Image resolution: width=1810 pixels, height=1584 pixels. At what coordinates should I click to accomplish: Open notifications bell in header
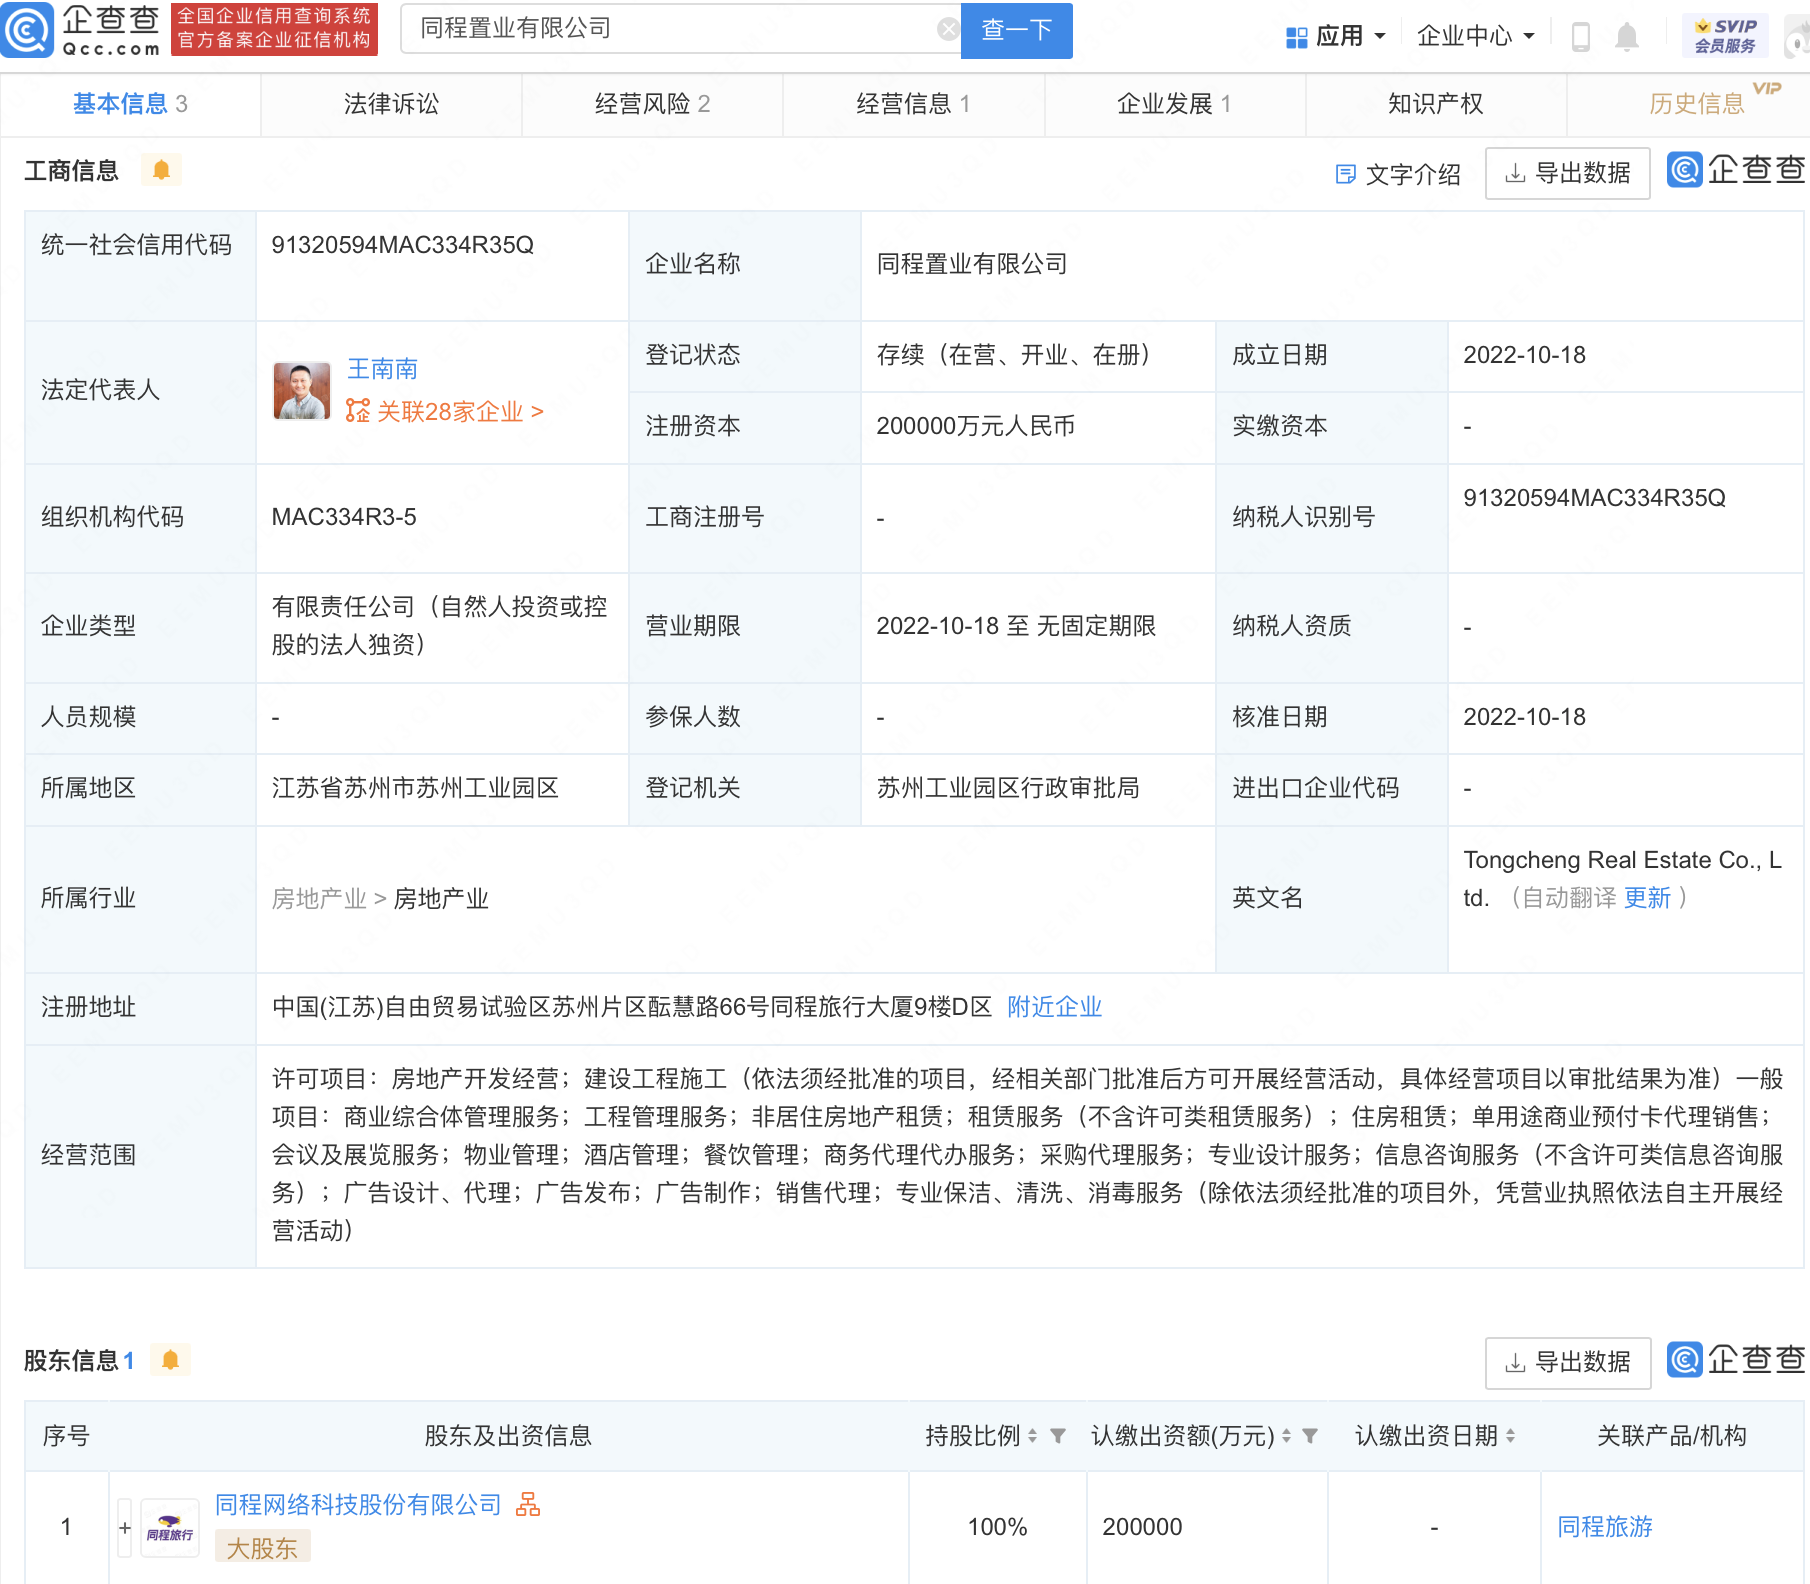tap(1627, 37)
